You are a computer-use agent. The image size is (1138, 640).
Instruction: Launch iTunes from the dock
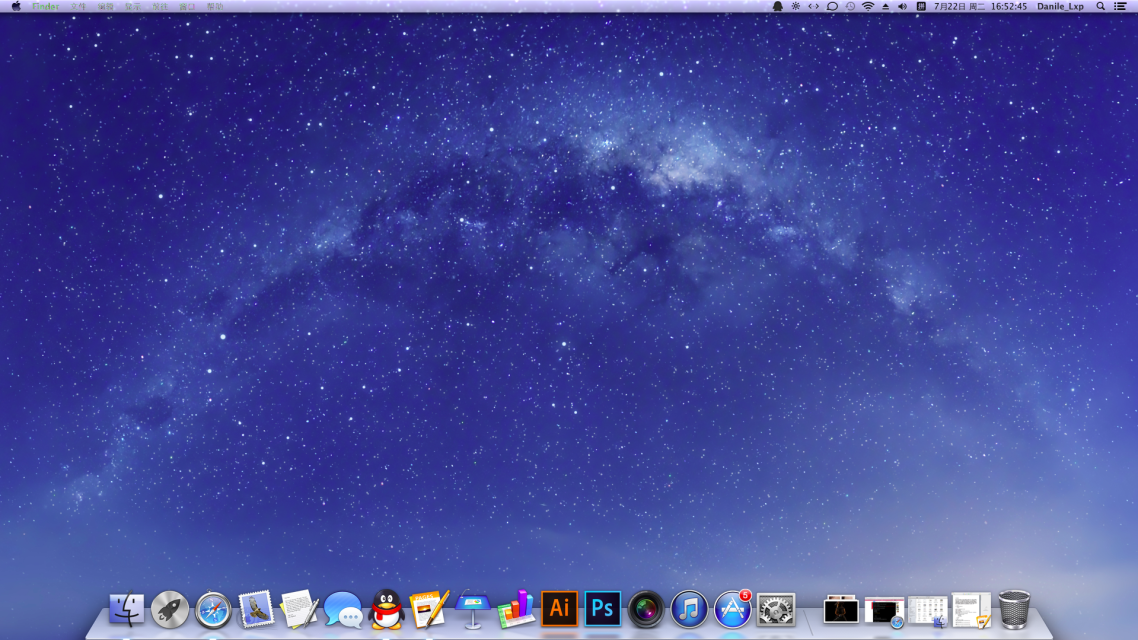click(x=688, y=609)
